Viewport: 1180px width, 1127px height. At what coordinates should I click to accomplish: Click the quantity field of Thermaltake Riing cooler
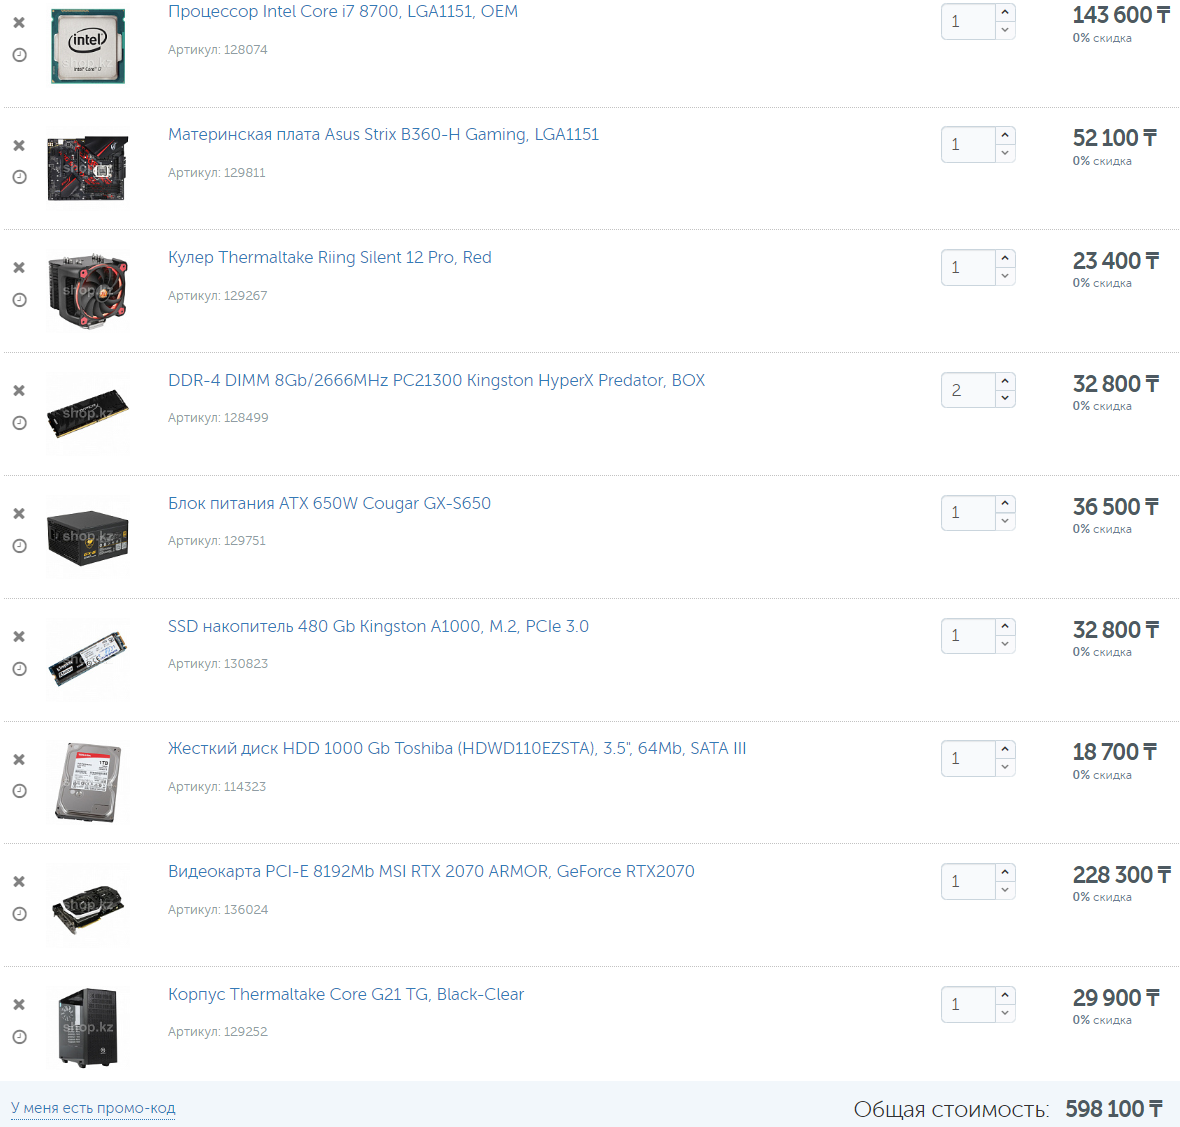click(969, 268)
